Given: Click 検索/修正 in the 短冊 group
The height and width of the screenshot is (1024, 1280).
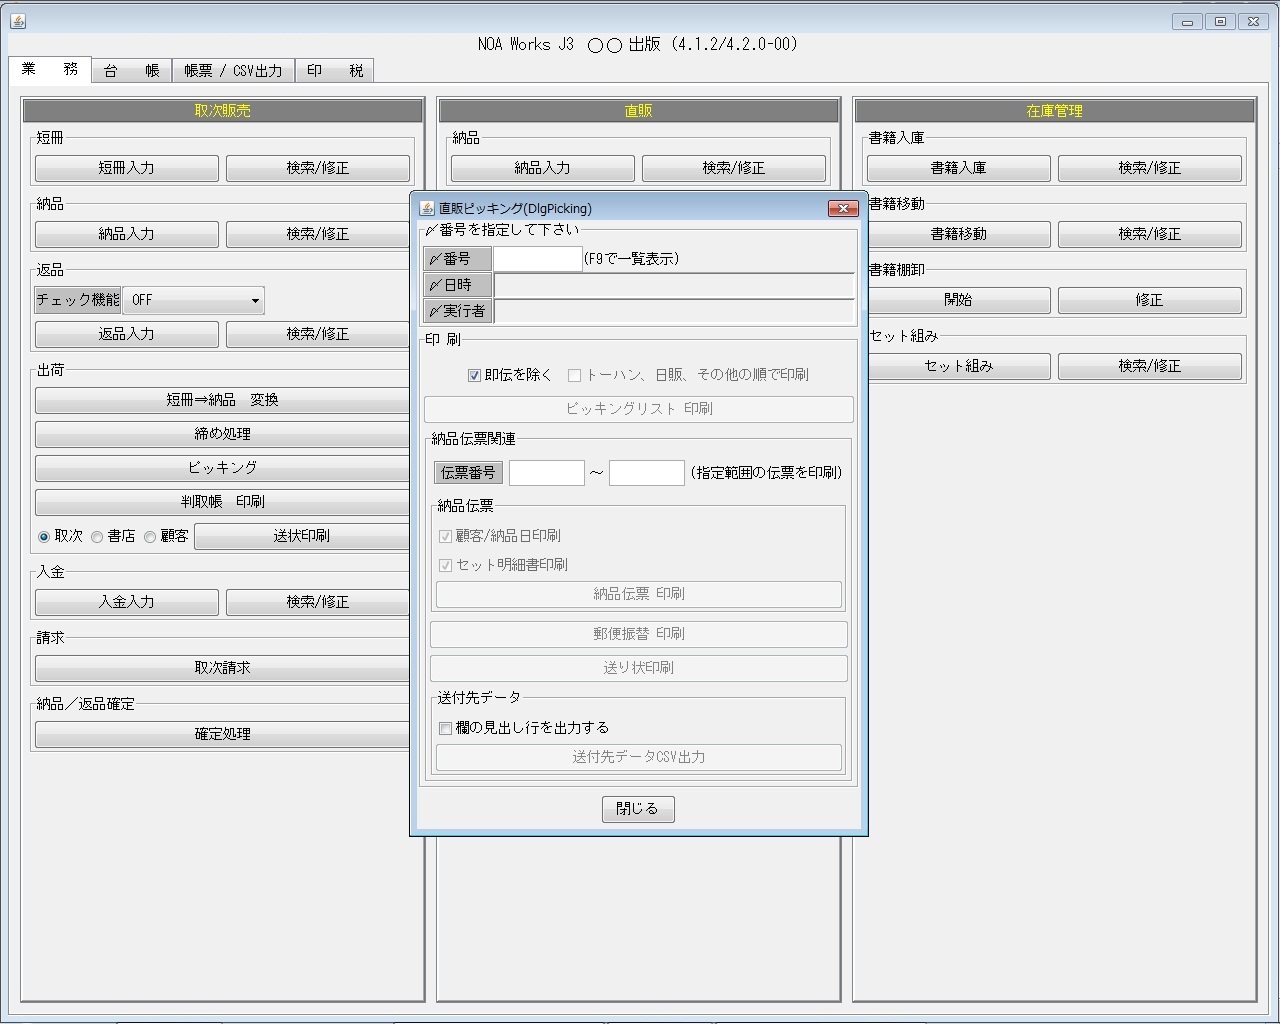Looking at the screenshot, I should 318,168.
